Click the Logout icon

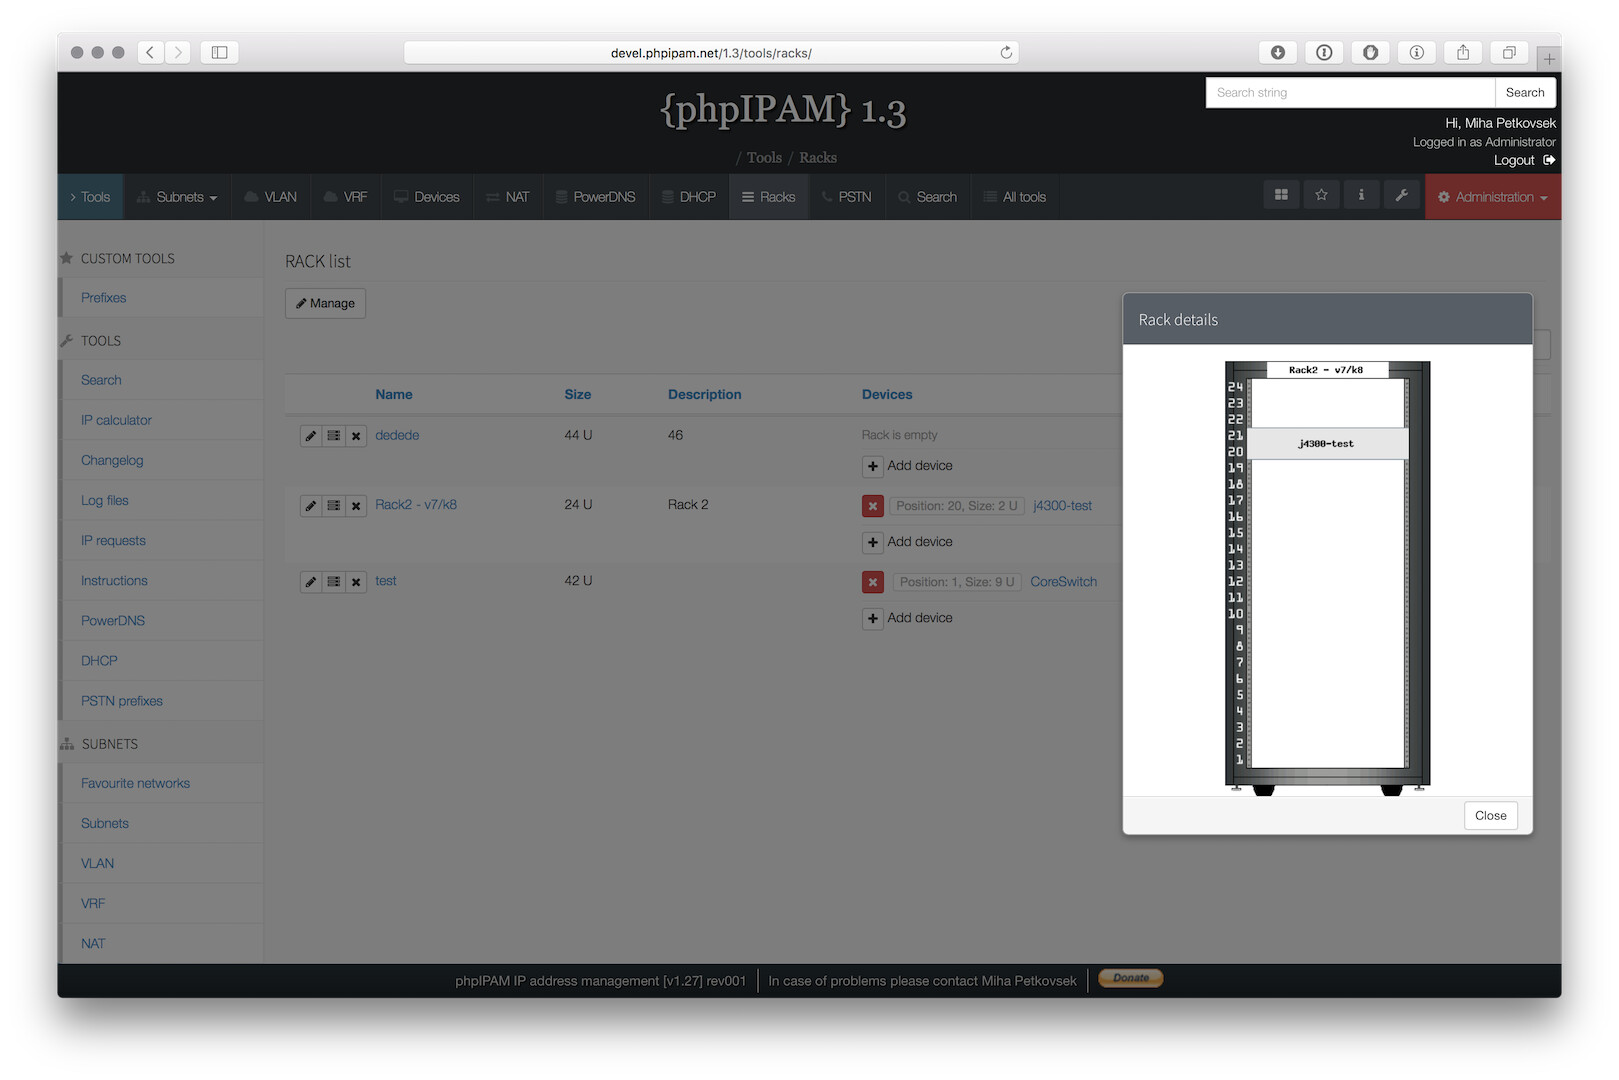coord(1549,160)
